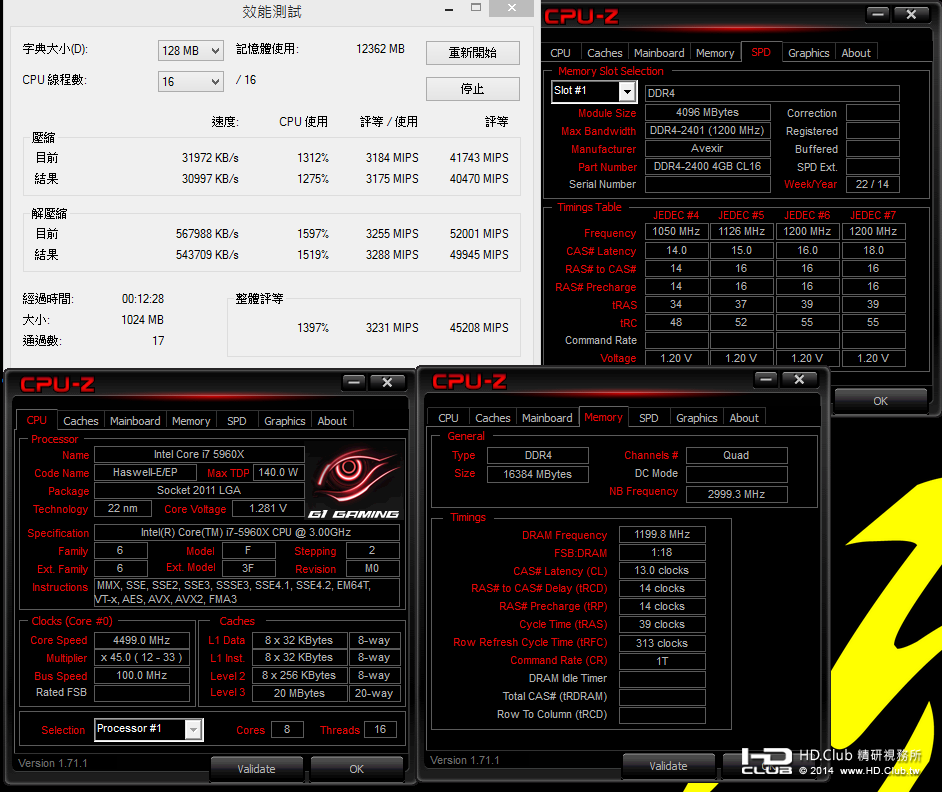The height and width of the screenshot is (792, 942).
Task: Minimize the 效能測試 benchmark window
Action: click(x=449, y=9)
